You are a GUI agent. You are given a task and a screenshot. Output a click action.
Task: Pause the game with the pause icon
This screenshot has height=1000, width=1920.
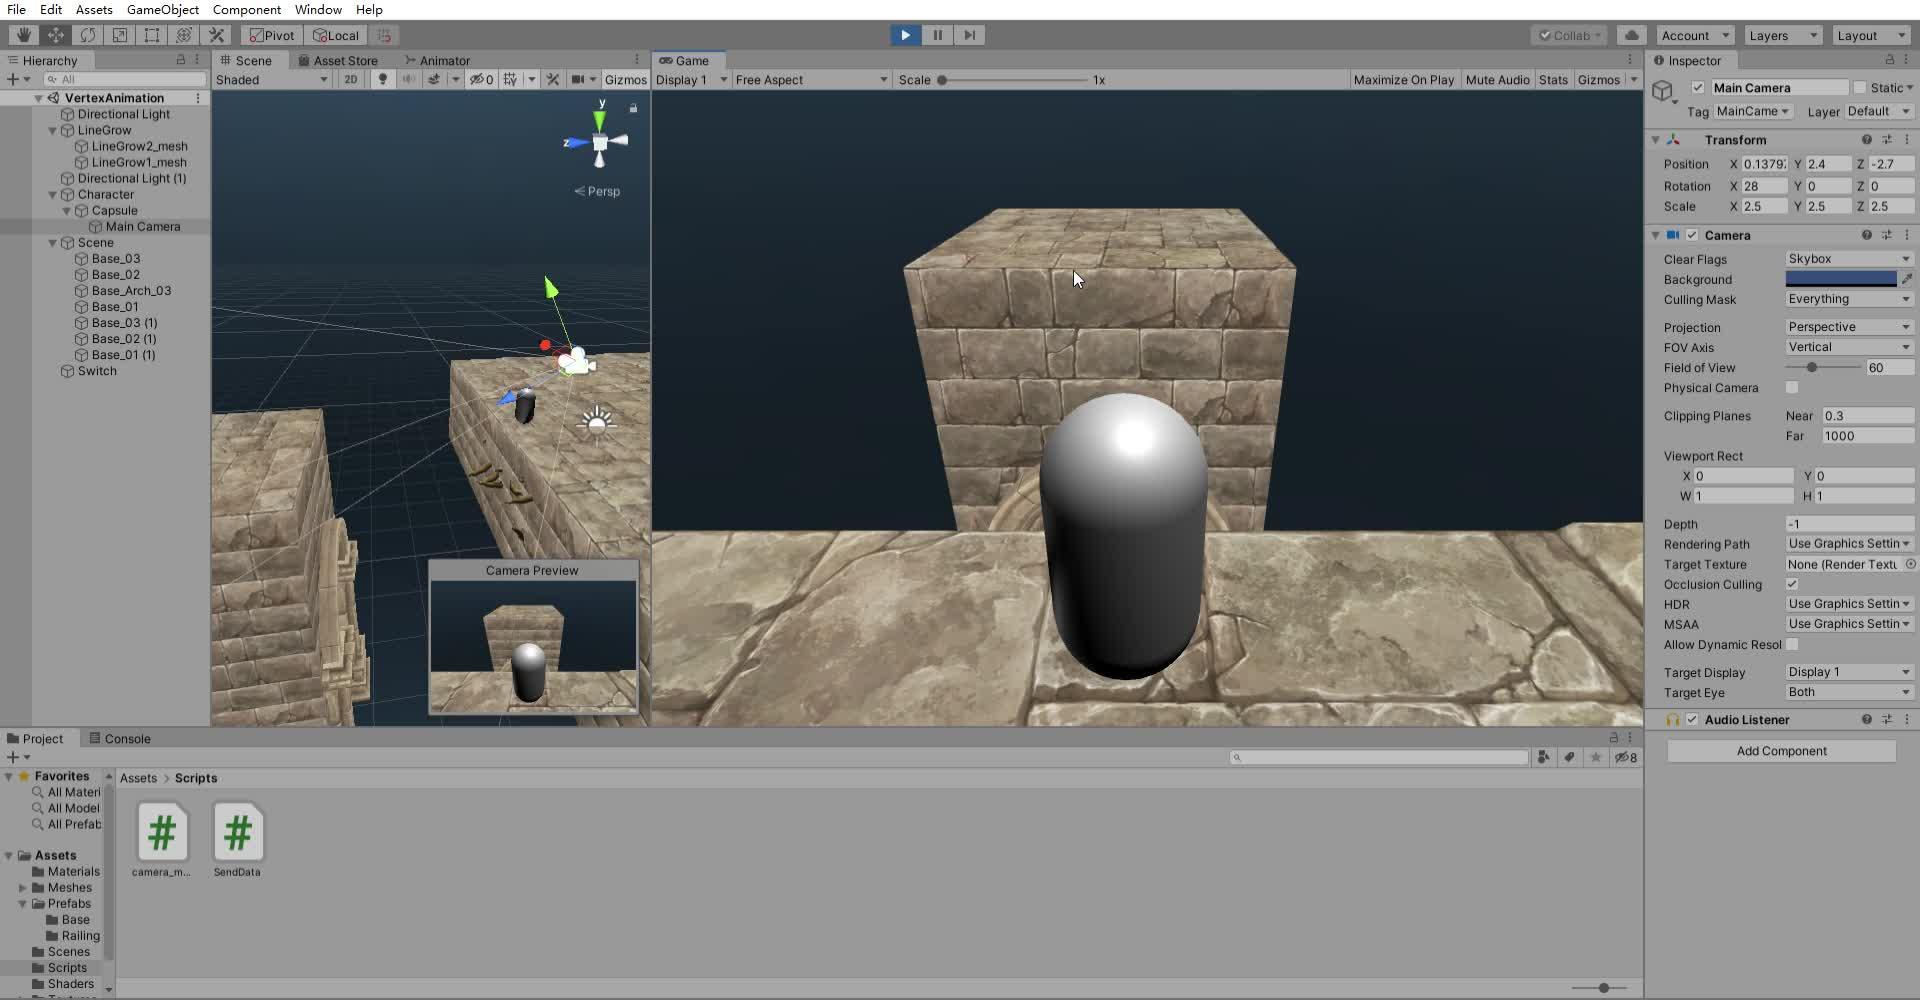937,35
